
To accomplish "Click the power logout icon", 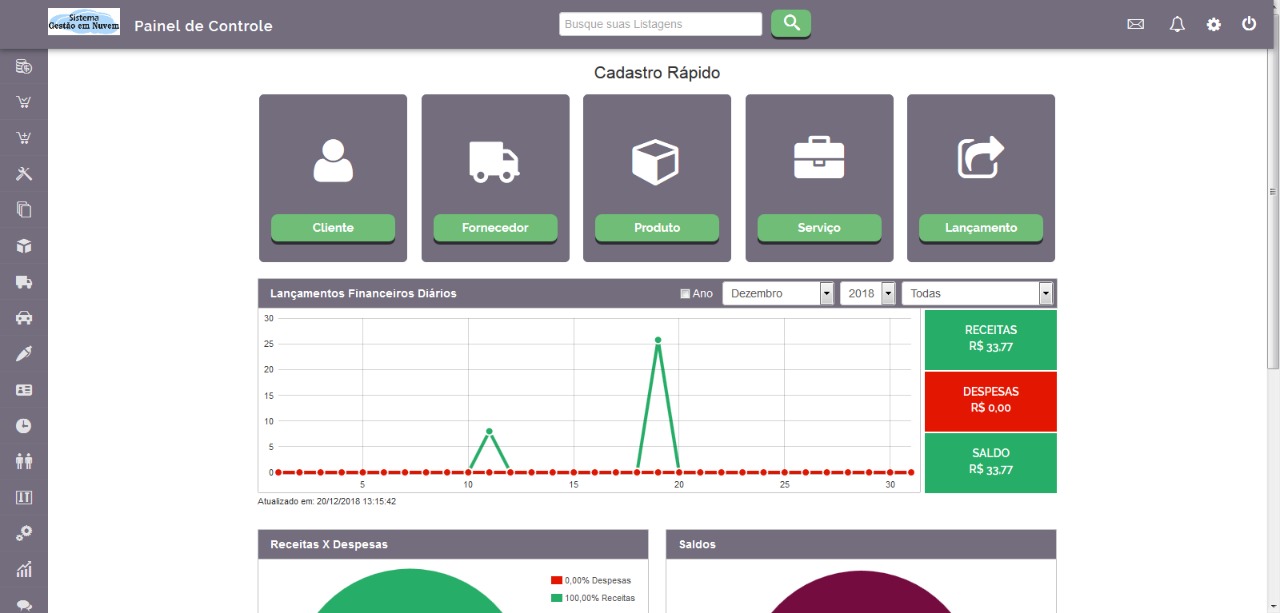I will pyautogui.click(x=1249, y=24).
